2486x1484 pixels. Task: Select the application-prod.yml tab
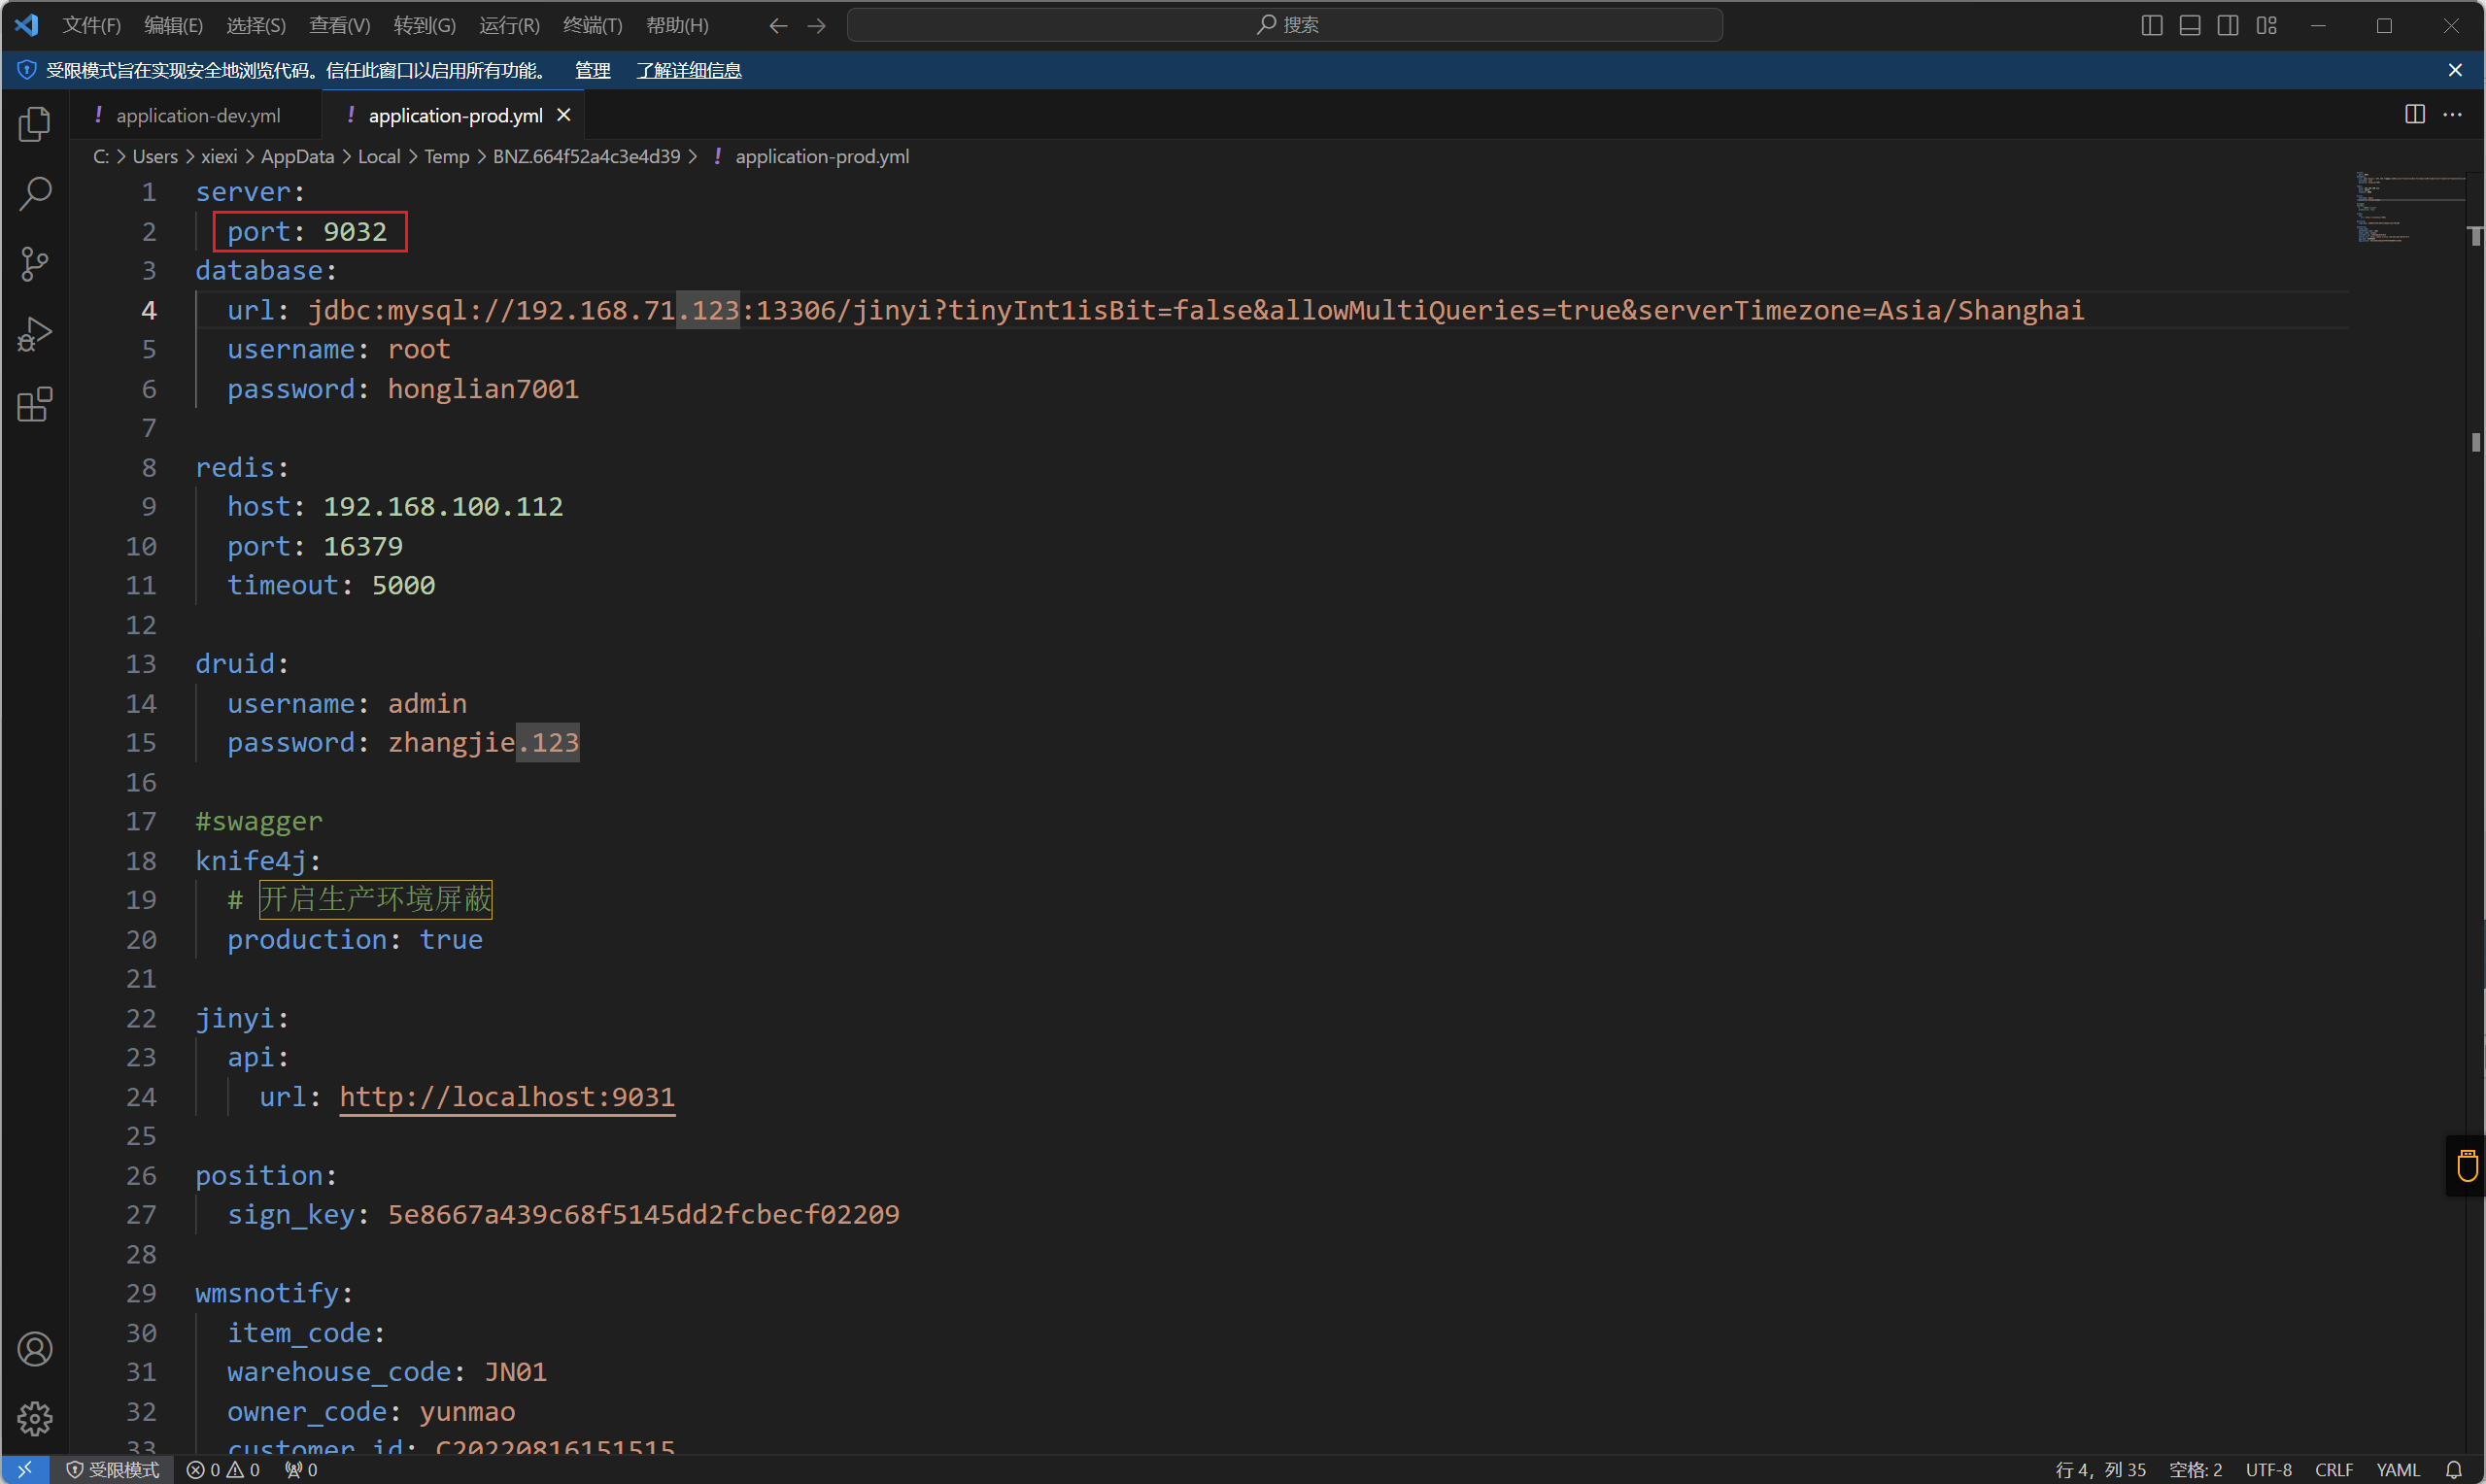[455, 115]
